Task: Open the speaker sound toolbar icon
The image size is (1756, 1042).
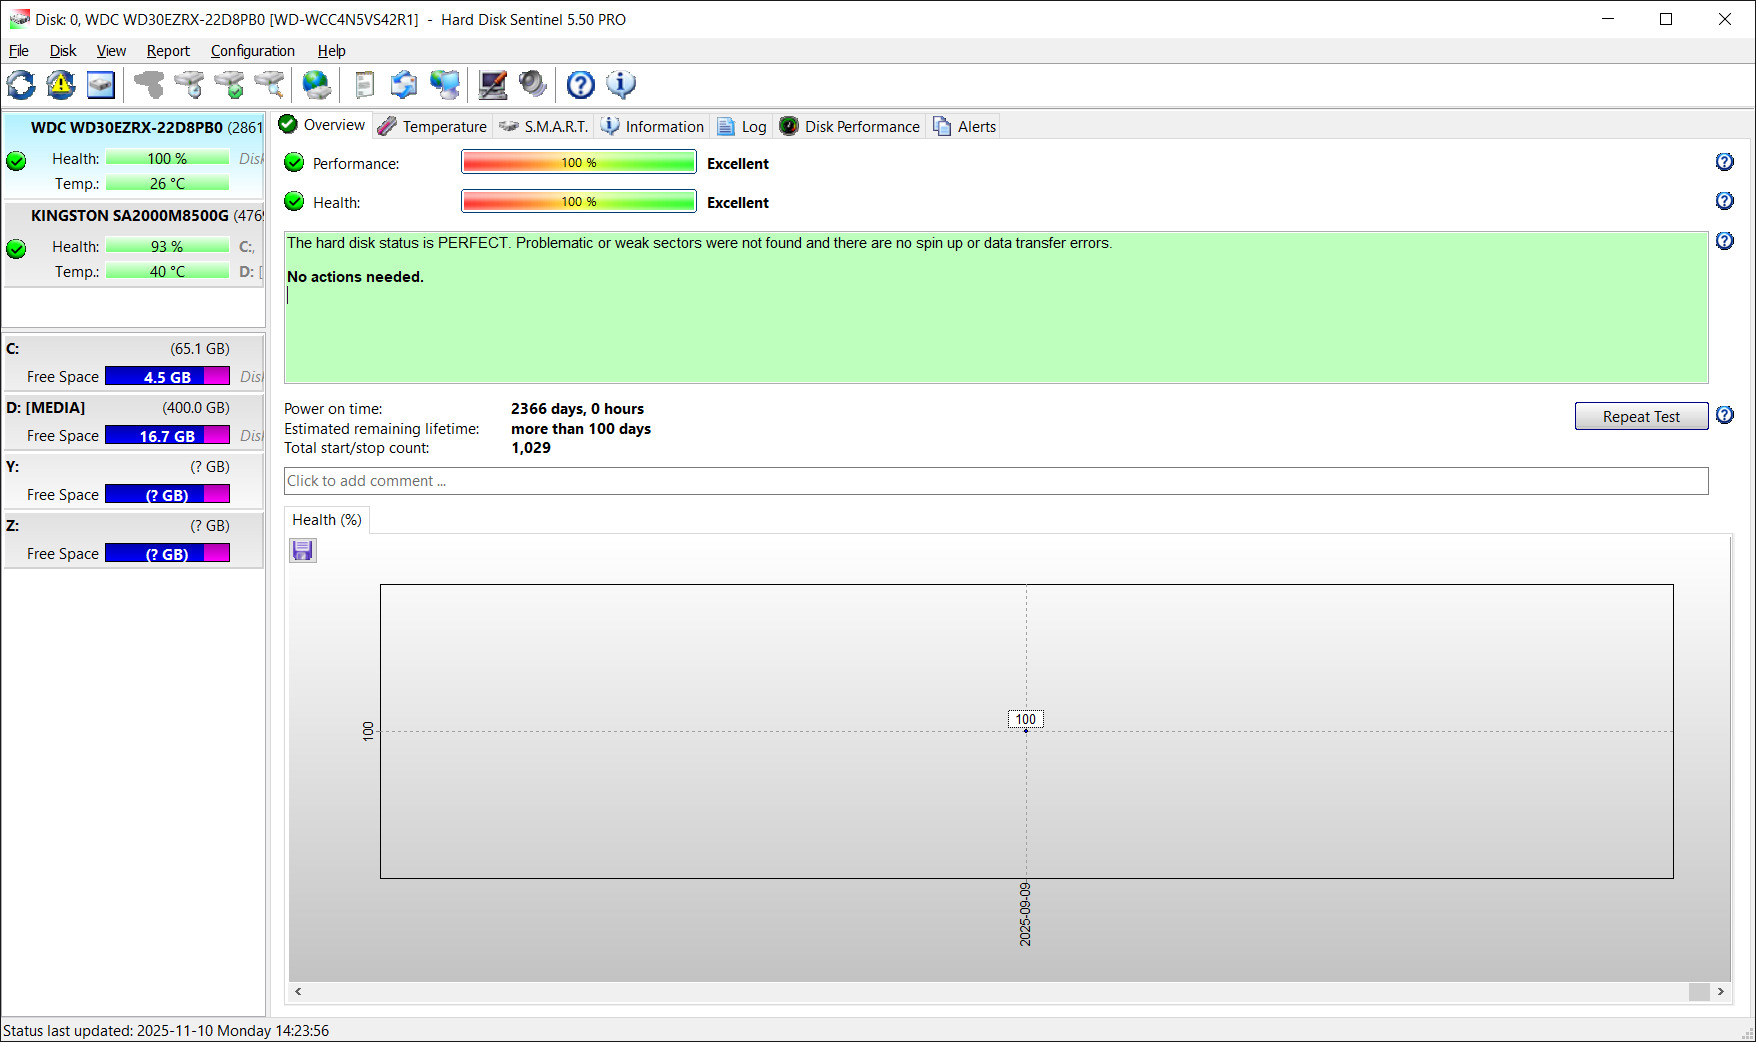Action: 533,85
